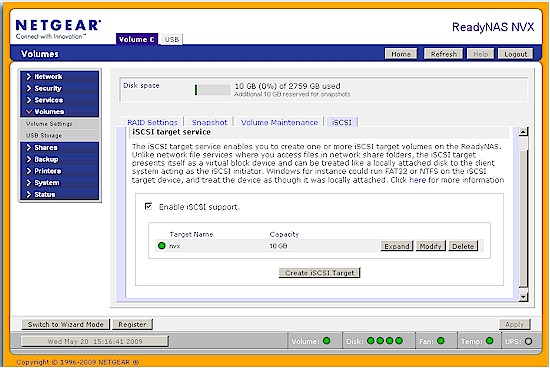Click the Refresh button
Viewport: 550px width, 368px height.
pyautogui.click(x=444, y=54)
